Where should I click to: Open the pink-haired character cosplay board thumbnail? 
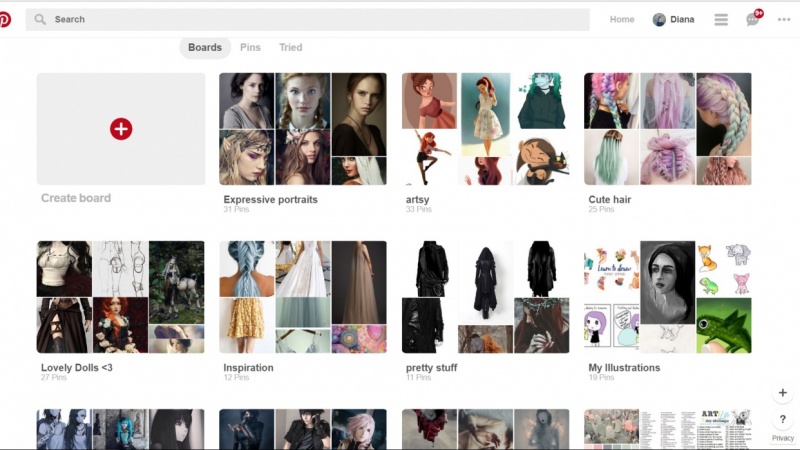pos(303,429)
